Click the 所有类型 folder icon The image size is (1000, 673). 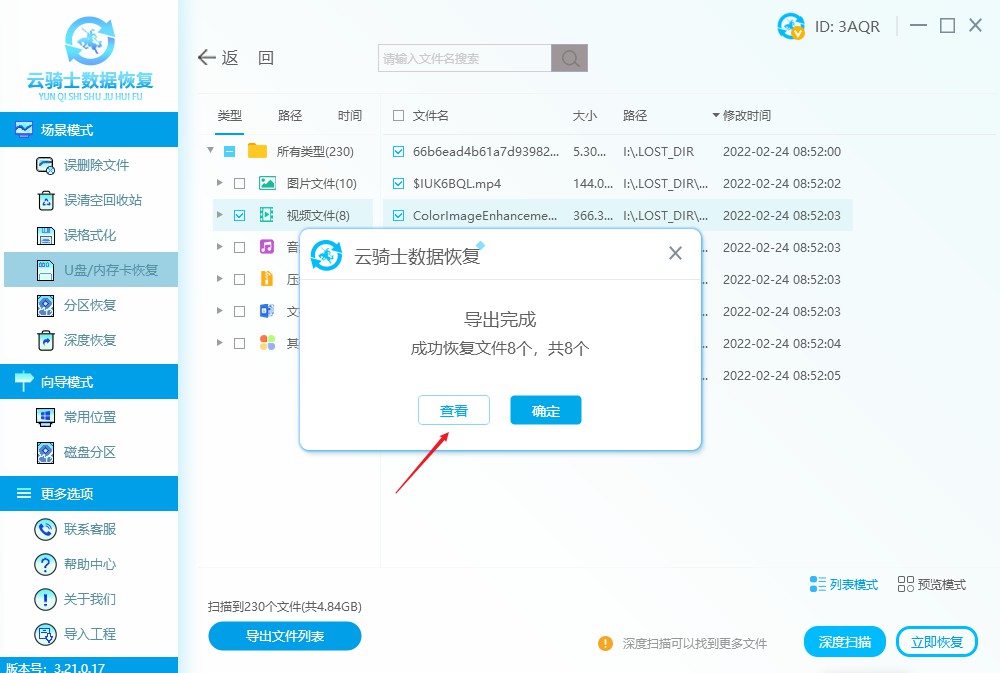[258, 151]
